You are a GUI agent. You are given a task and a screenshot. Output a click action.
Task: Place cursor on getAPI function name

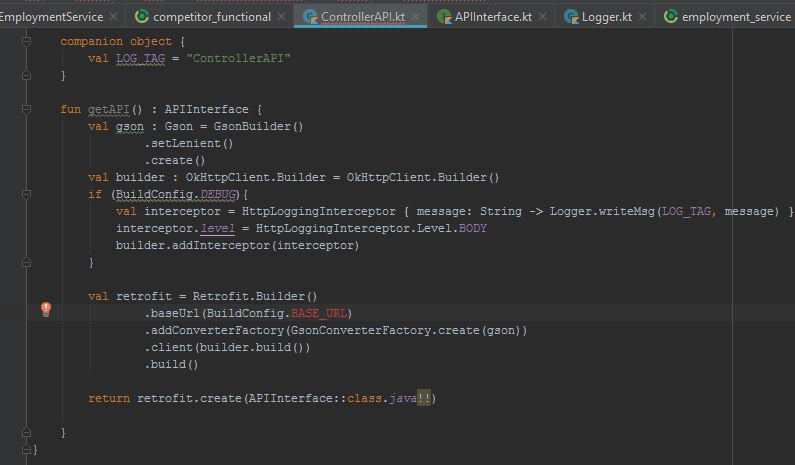[x=109, y=109]
